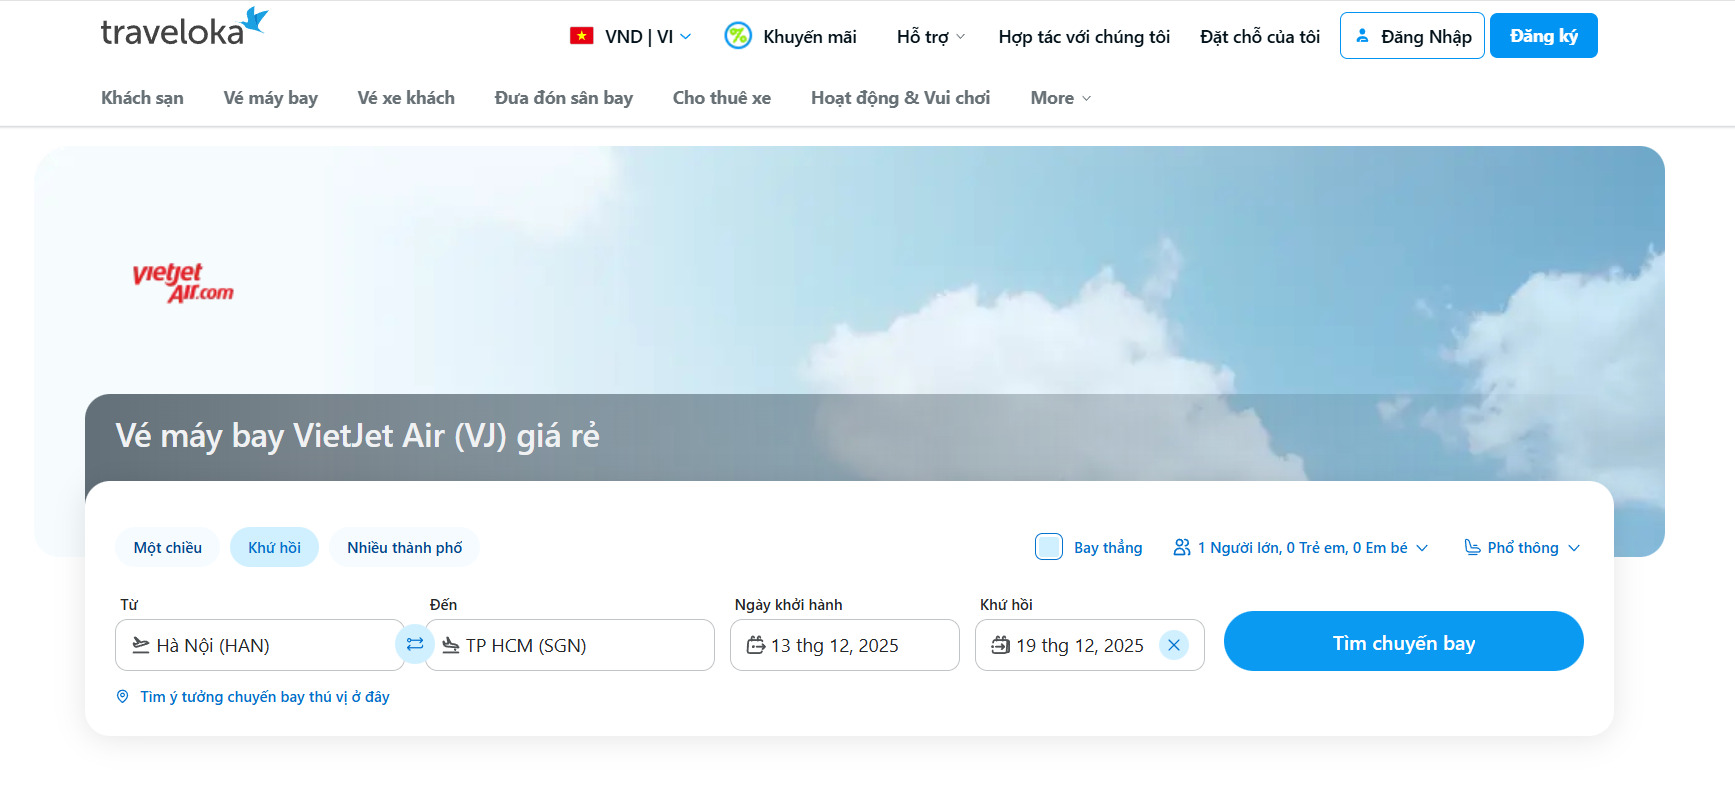Open Vé xe khách tab

[406, 98]
